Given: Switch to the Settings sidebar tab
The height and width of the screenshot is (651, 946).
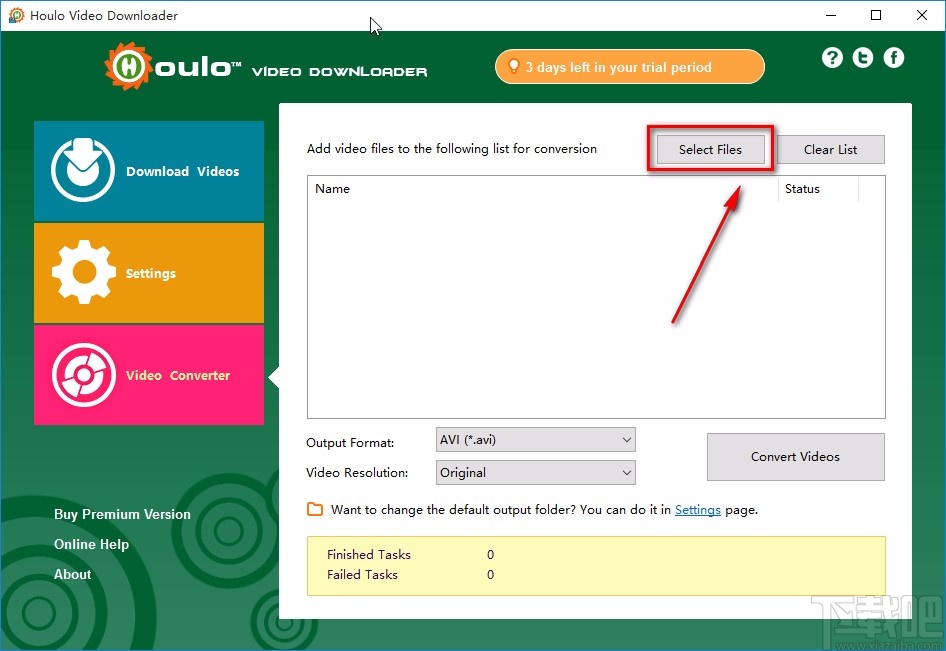Looking at the screenshot, I should [x=148, y=272].
